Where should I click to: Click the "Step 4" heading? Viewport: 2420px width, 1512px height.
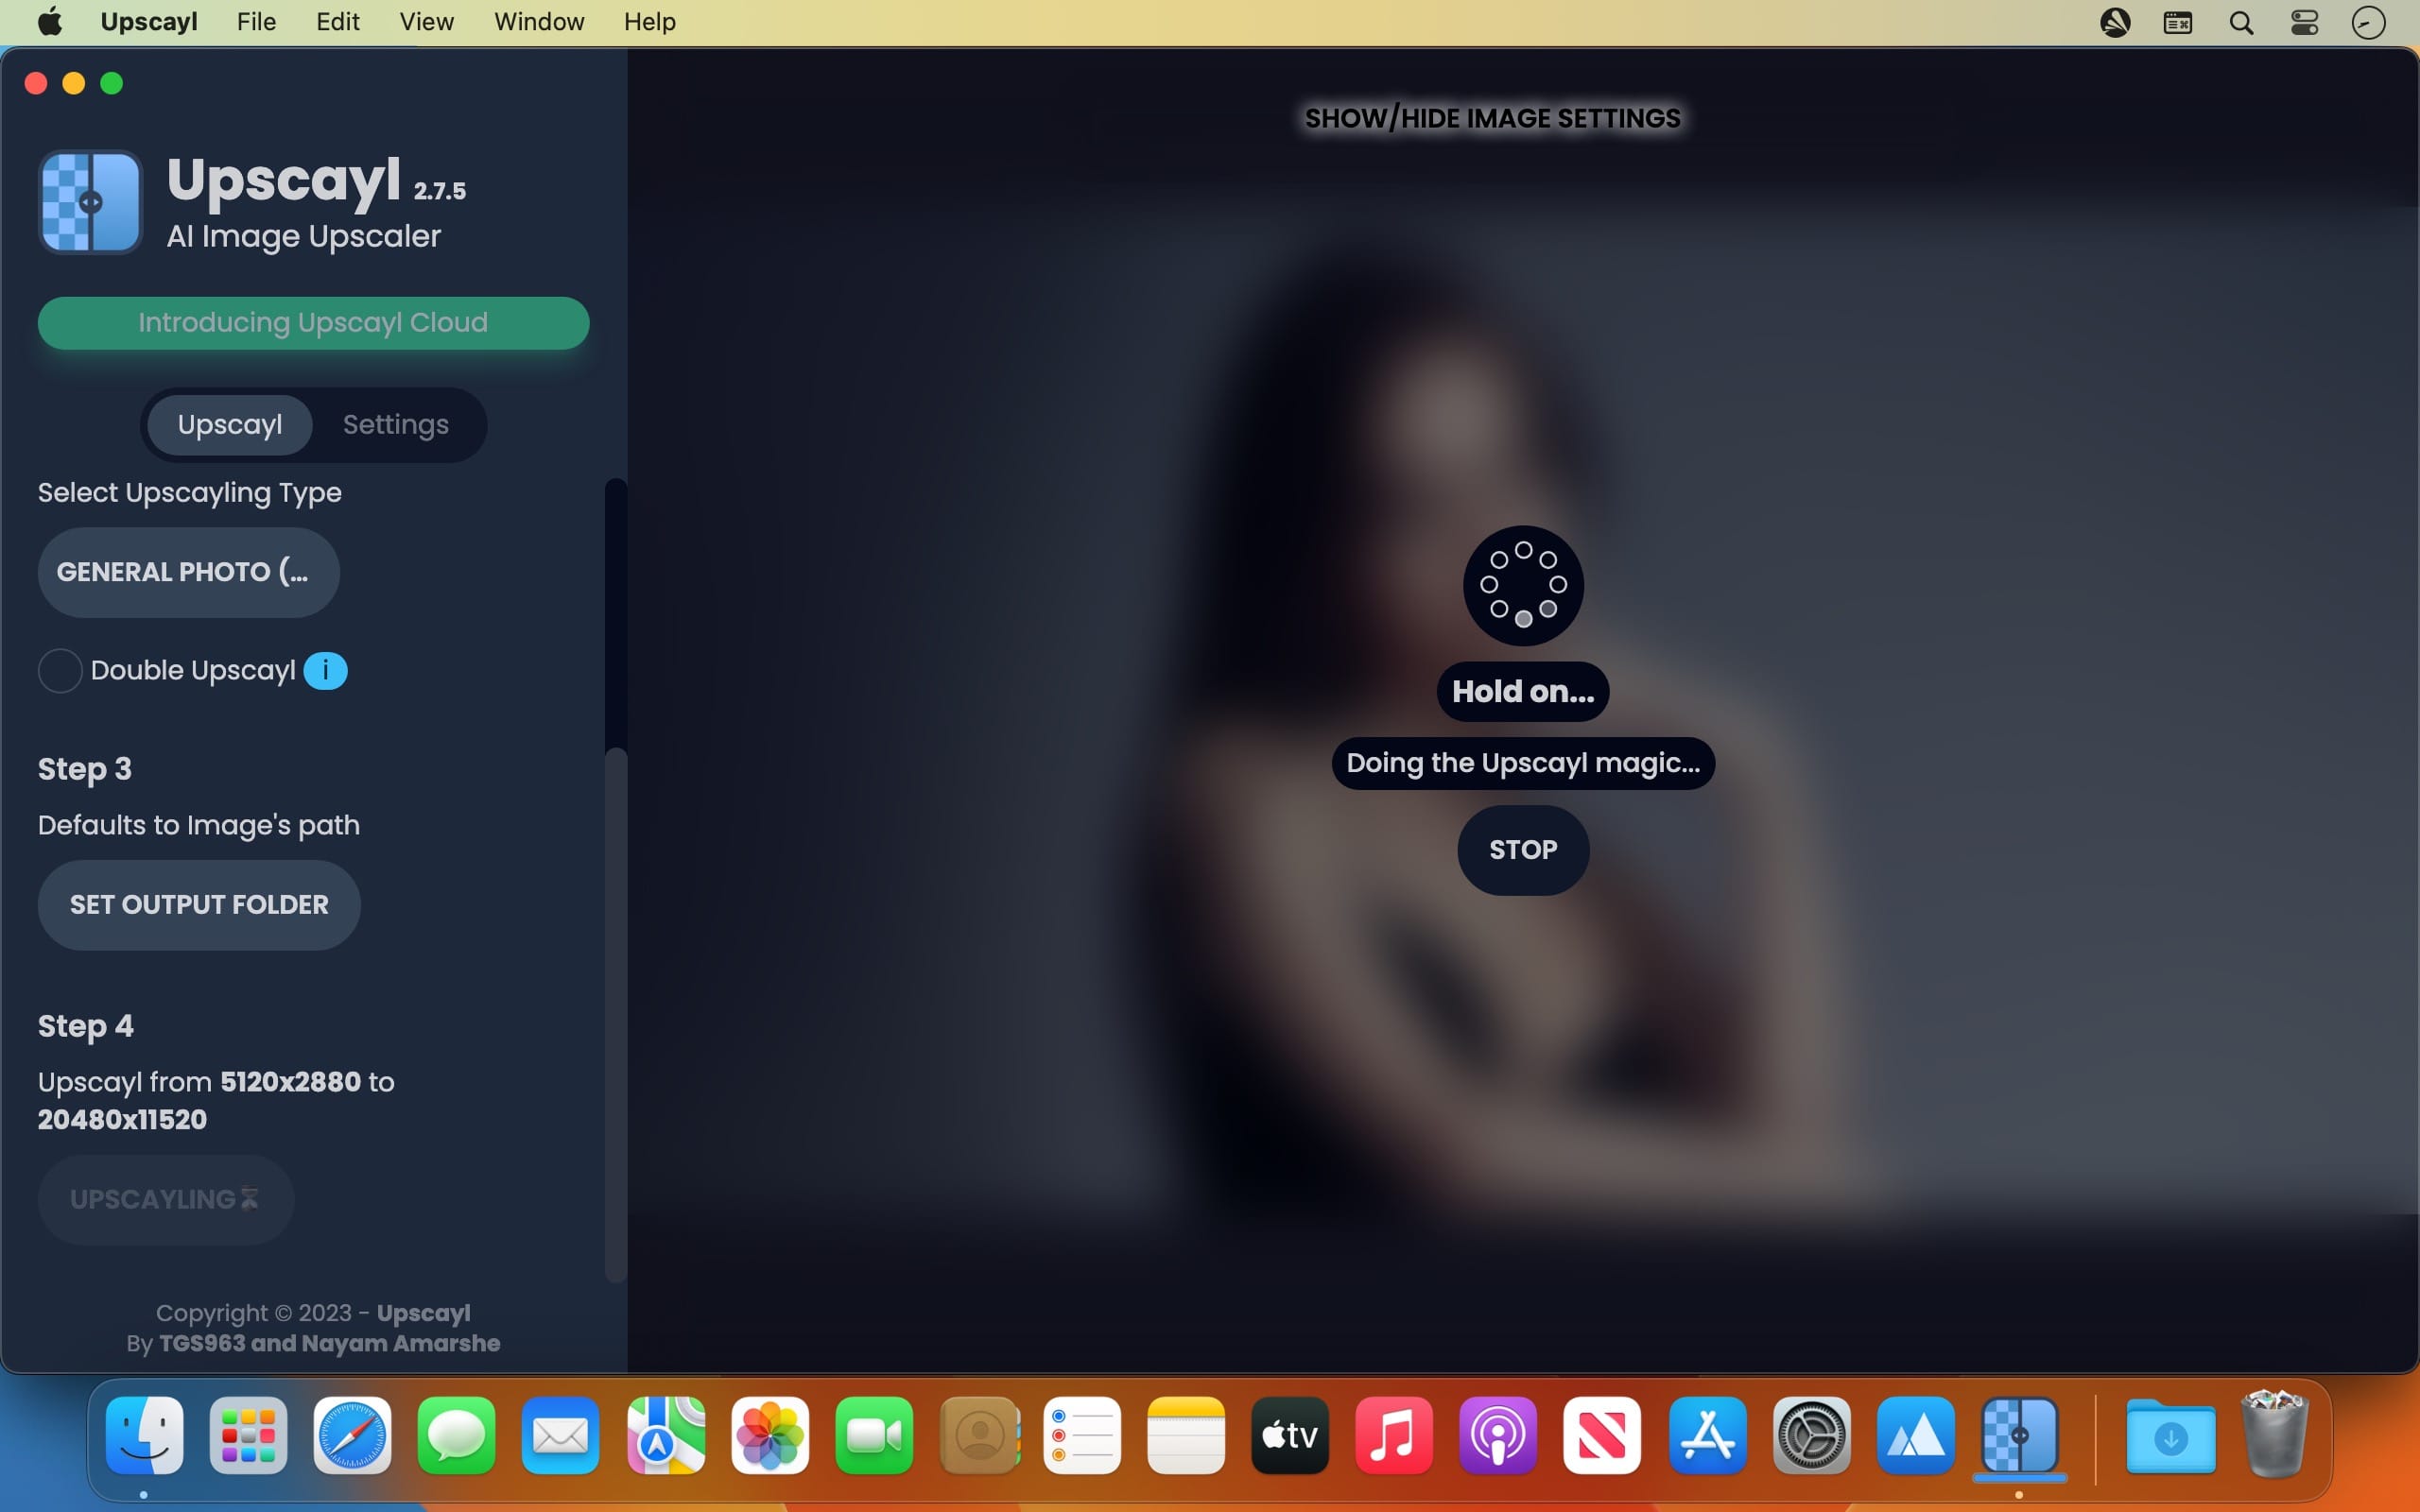pos(86,1026)
